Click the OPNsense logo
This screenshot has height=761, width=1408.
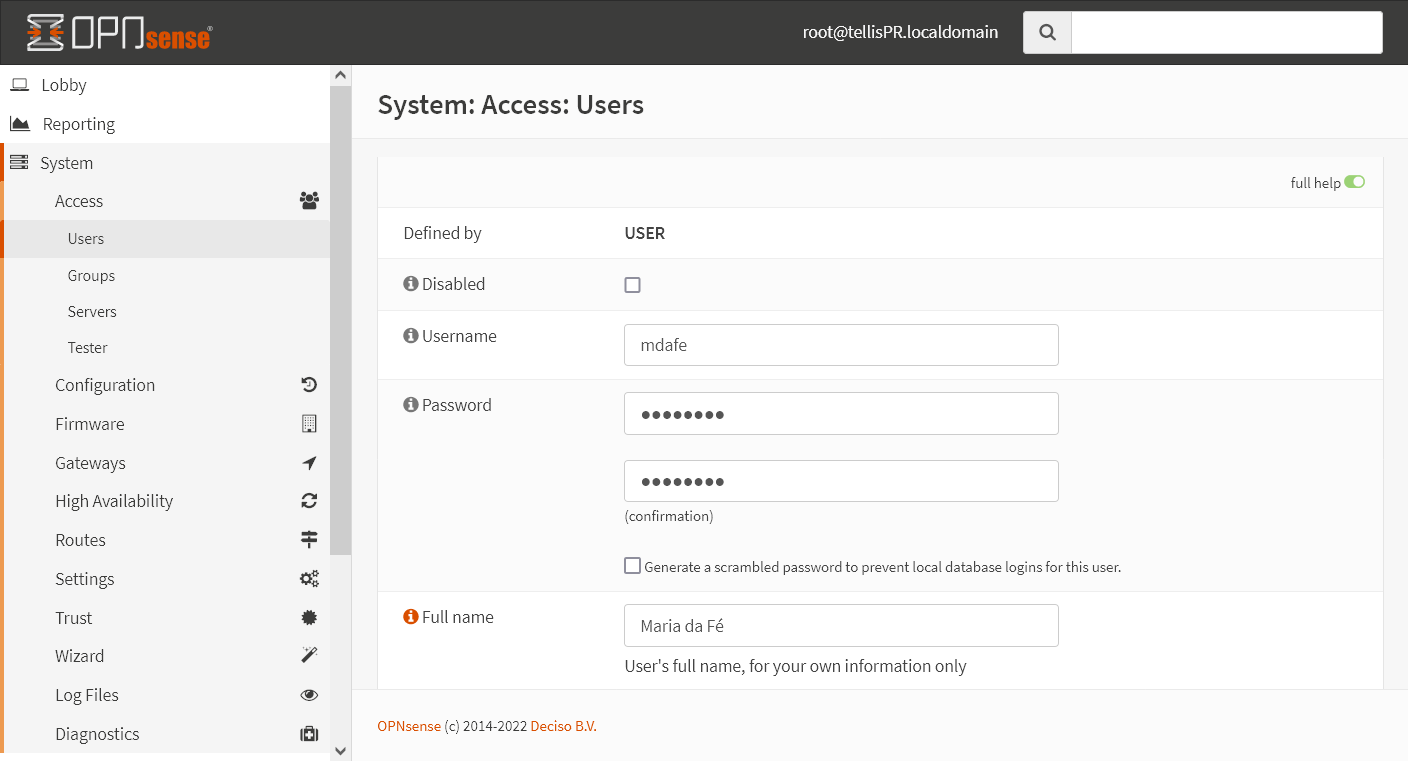(119, 32)
